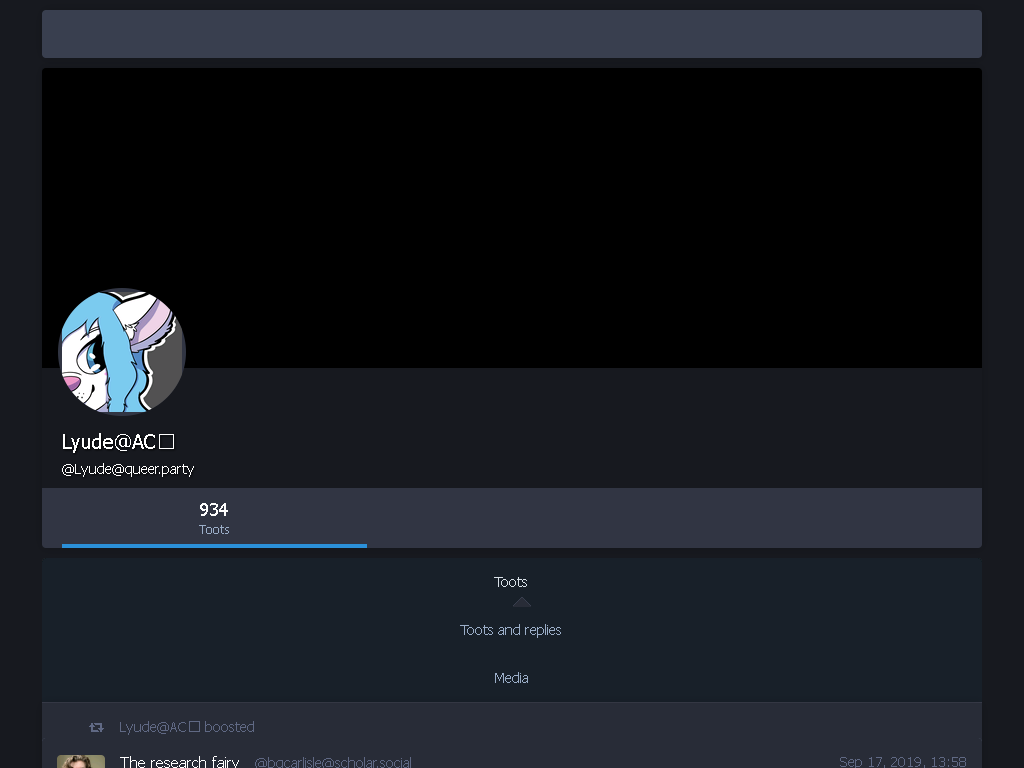Click the 934 Toots counter
This screenshot has width=1024, height=768.
[x=214, y=519]
